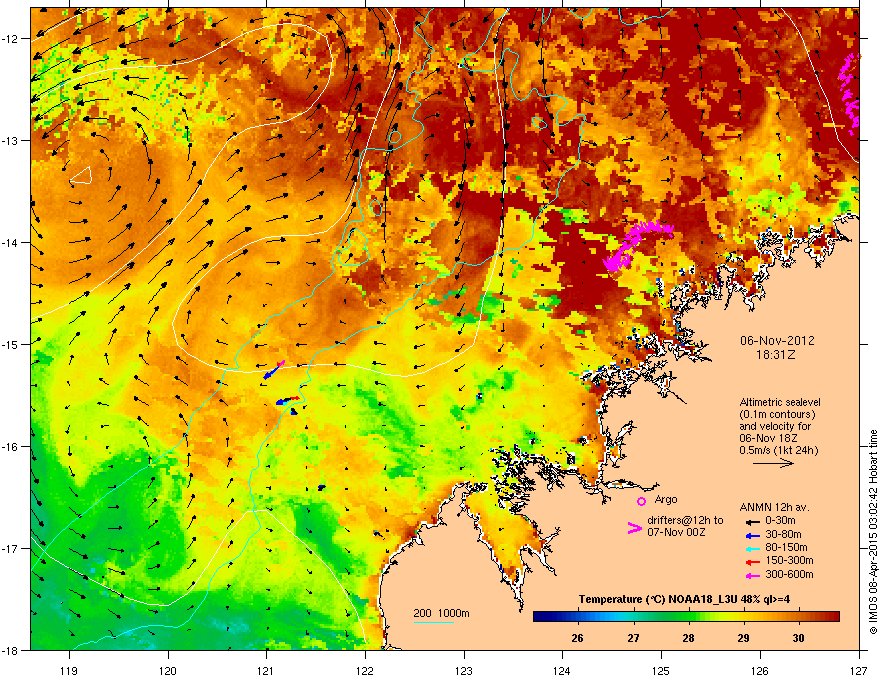Click the 'Altimetric sealevel' caption line
880x680 pixels.
click(x=780, y=402)
